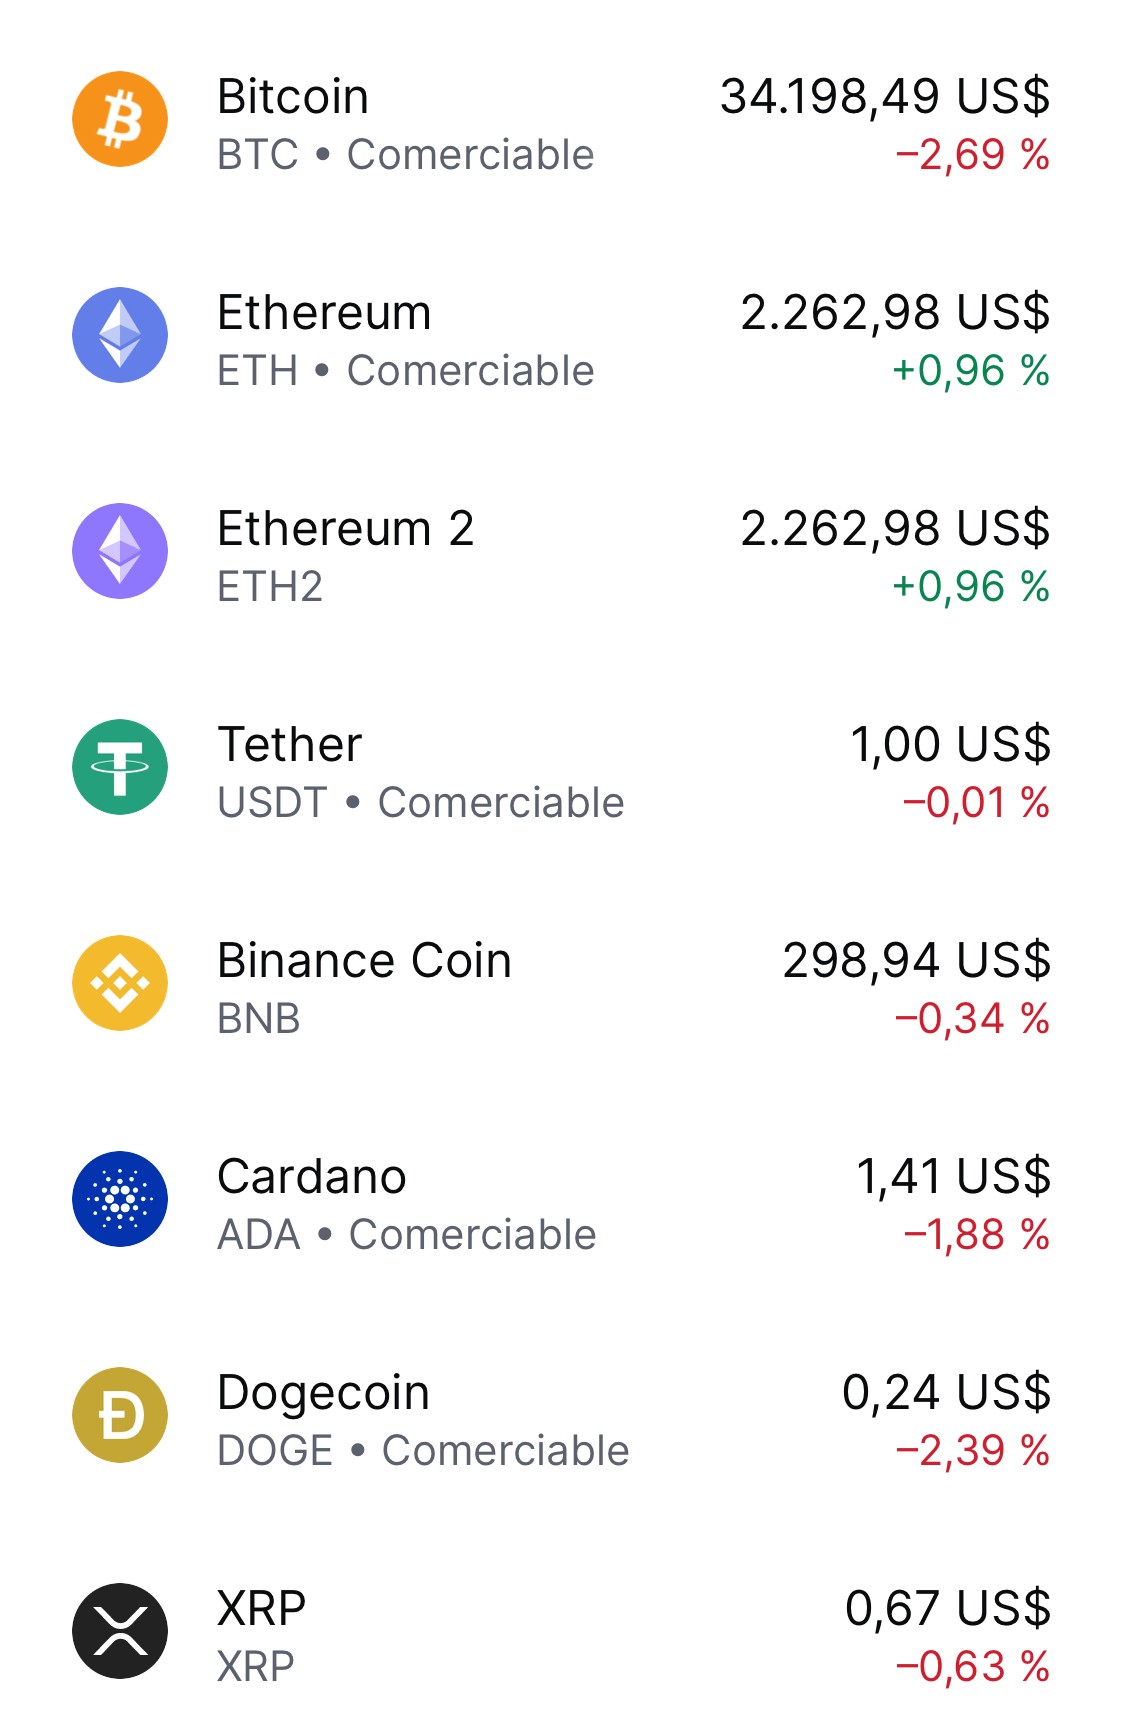Tap the blue Ethereum diamond icon
The width and height of the screenshot is (1125, 1736).
120,335
